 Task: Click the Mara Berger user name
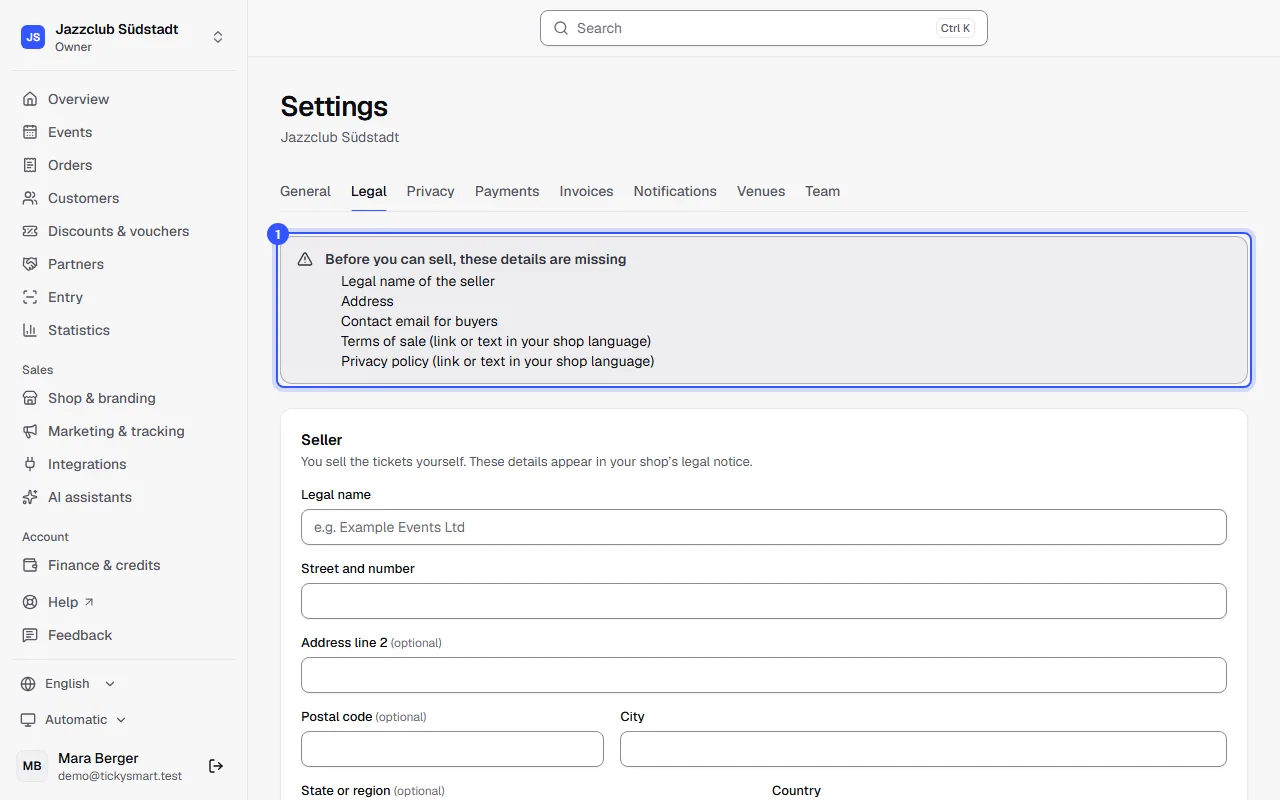click(x=98, y=758)
